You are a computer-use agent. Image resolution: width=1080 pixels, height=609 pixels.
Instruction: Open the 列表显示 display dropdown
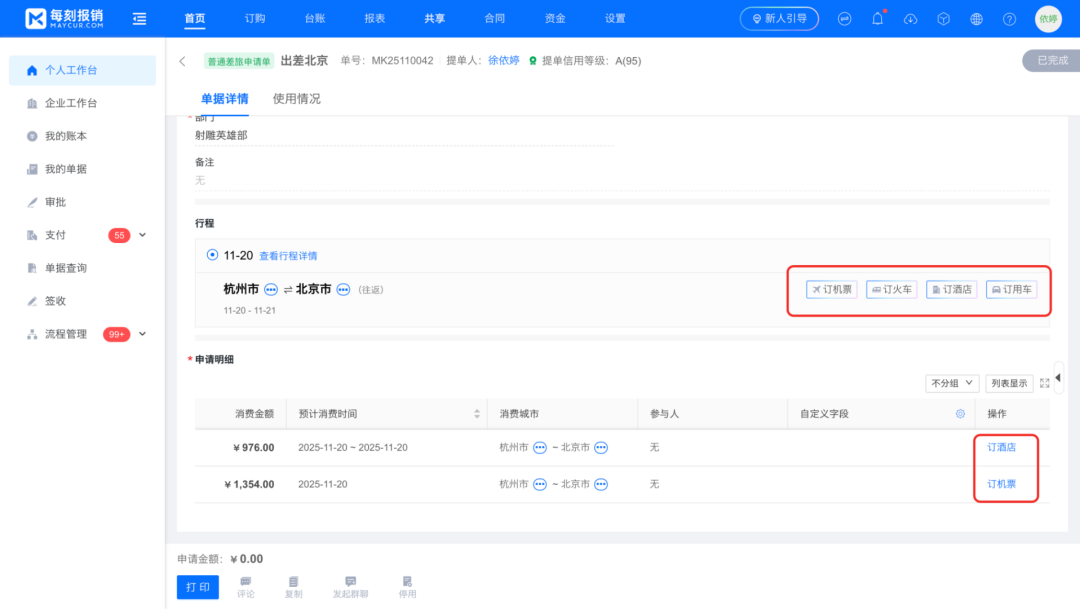(x=1009, y=382)
